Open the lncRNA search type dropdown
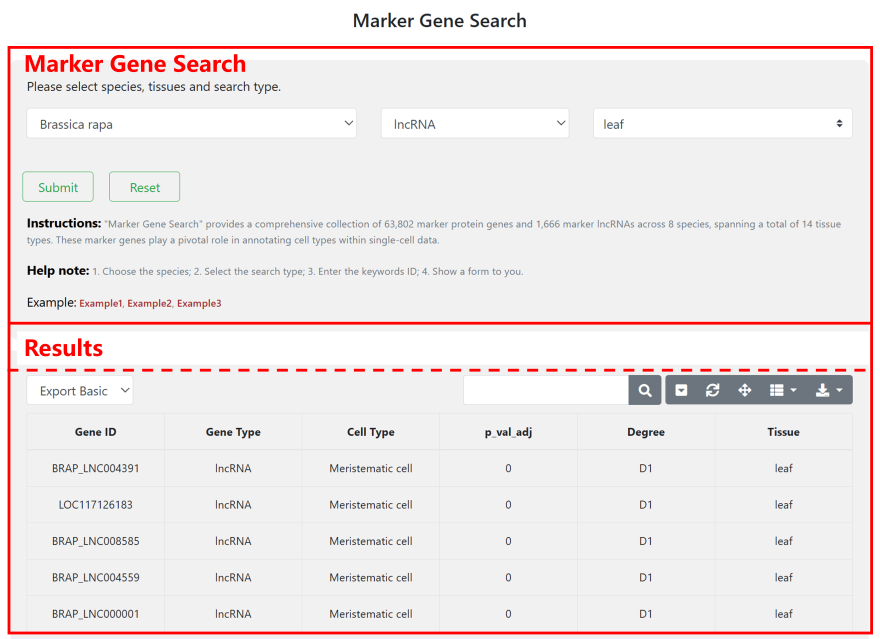This screenshot has width=880, height=639. tap(474, 124)
